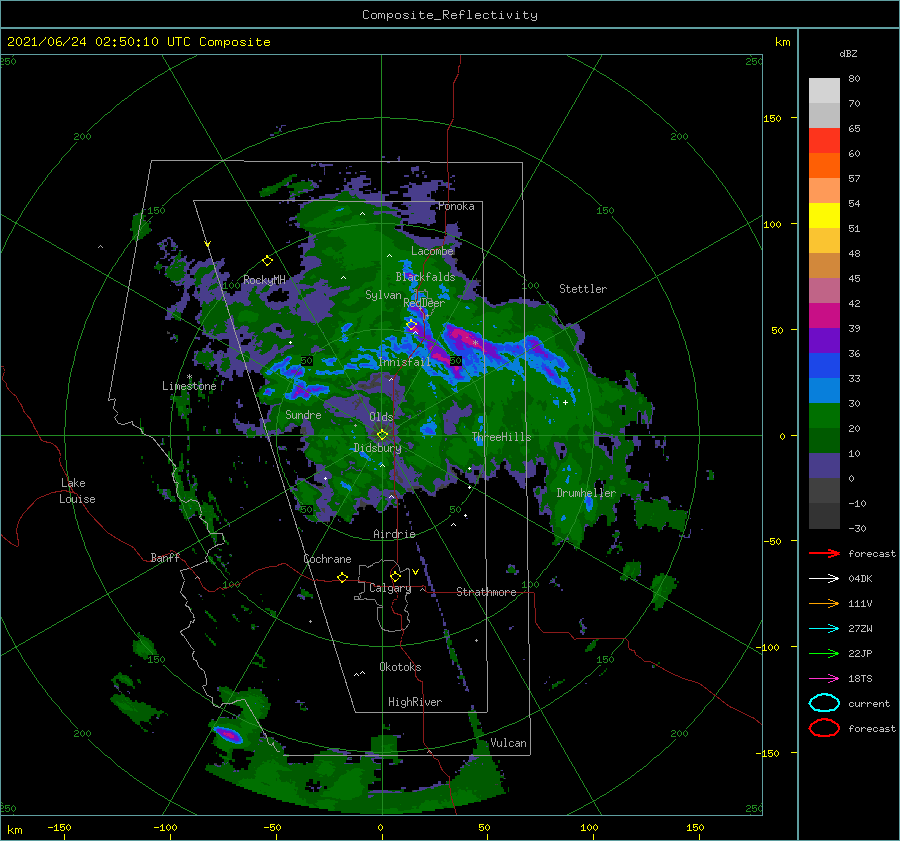Viewport: 900px width, 841px height.
Task: Click the red forecast arrow in legend
Action: tap(824, 553)
